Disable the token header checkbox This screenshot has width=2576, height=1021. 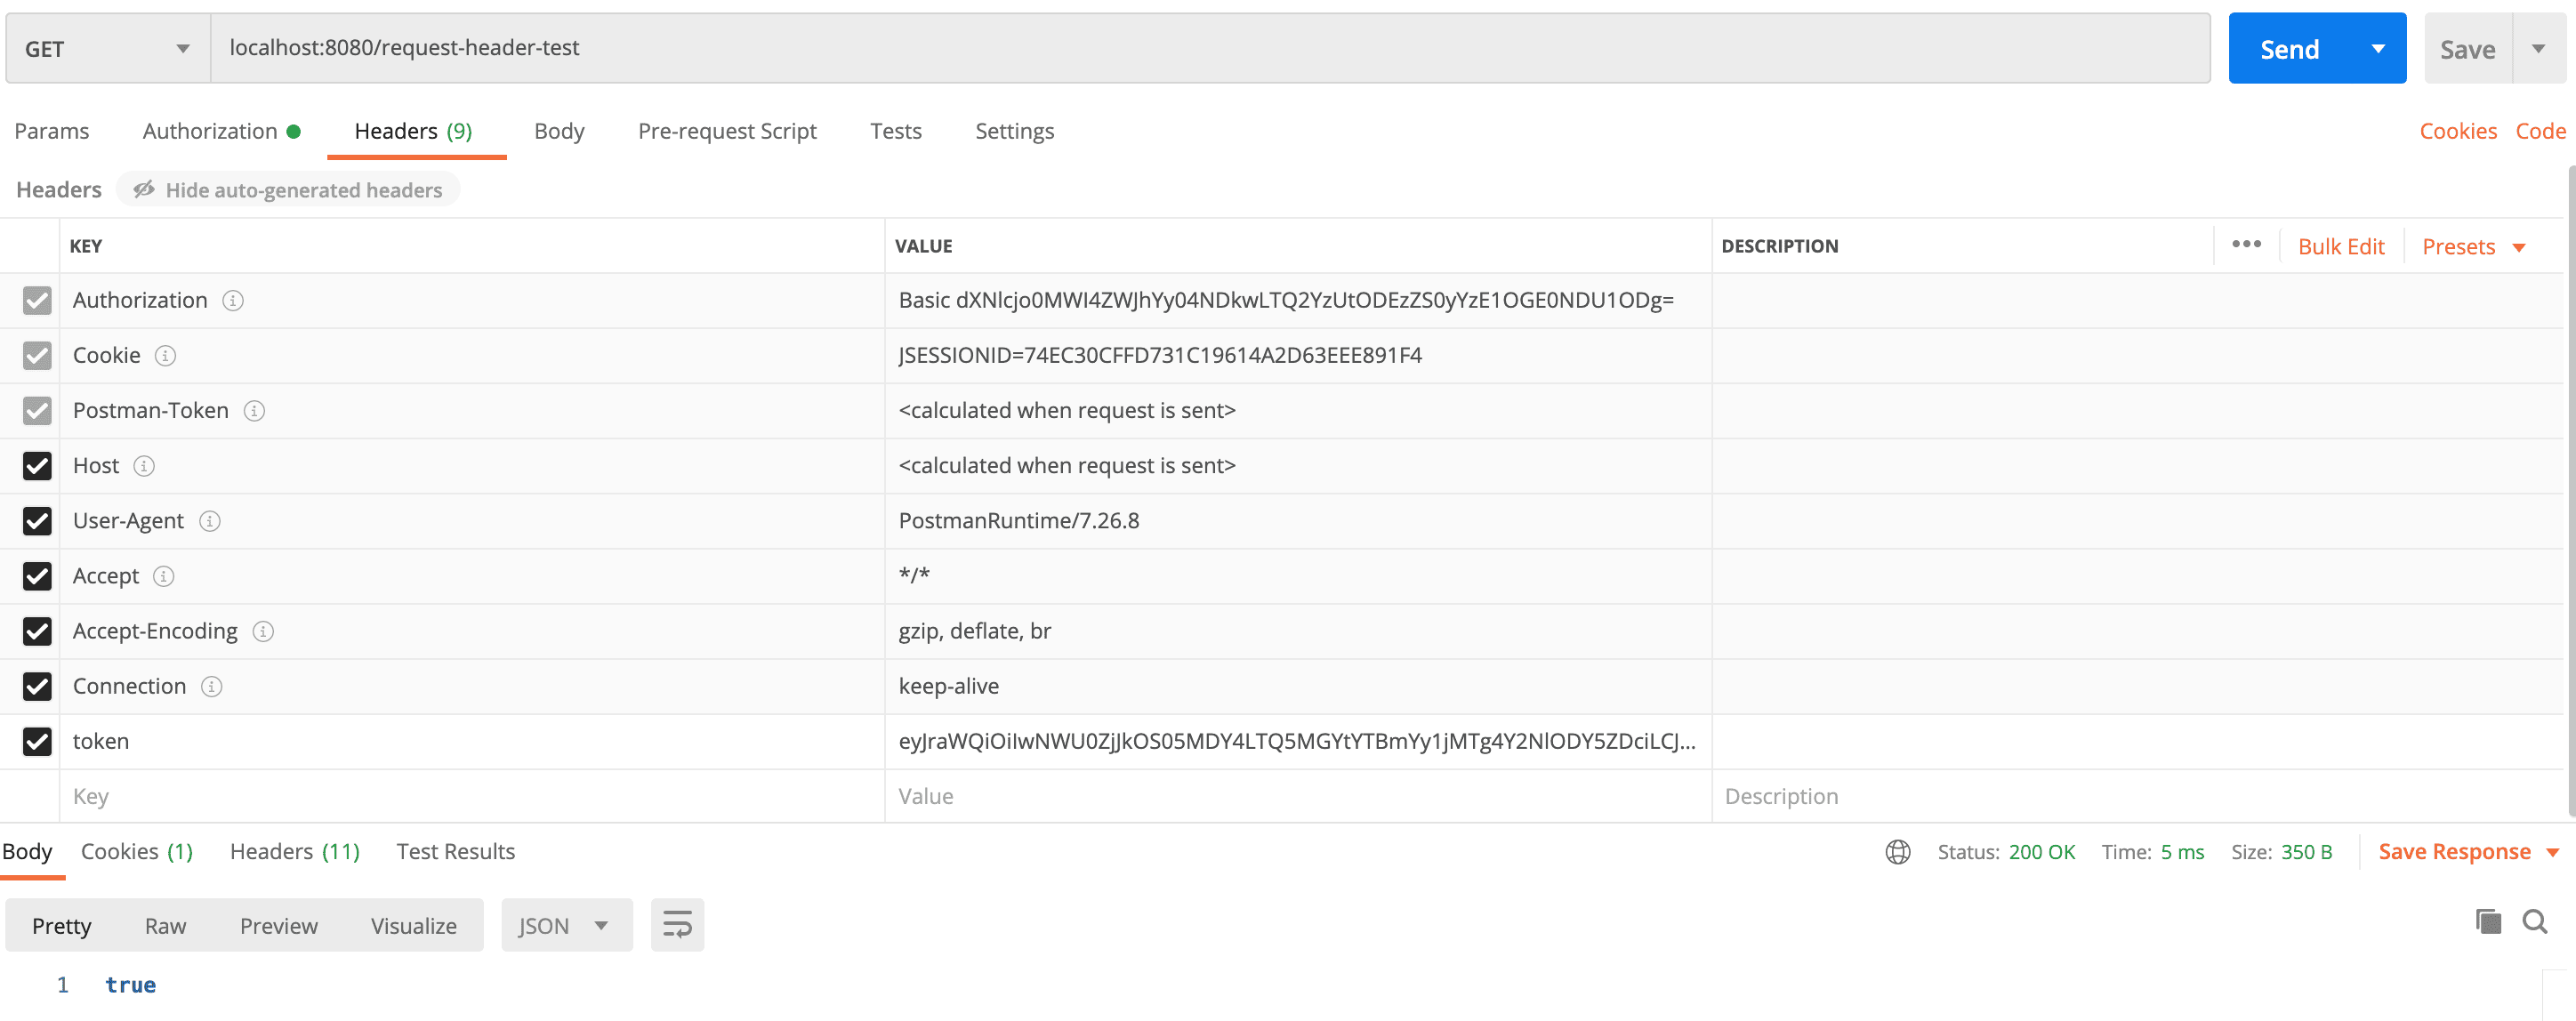pos(37,741)
